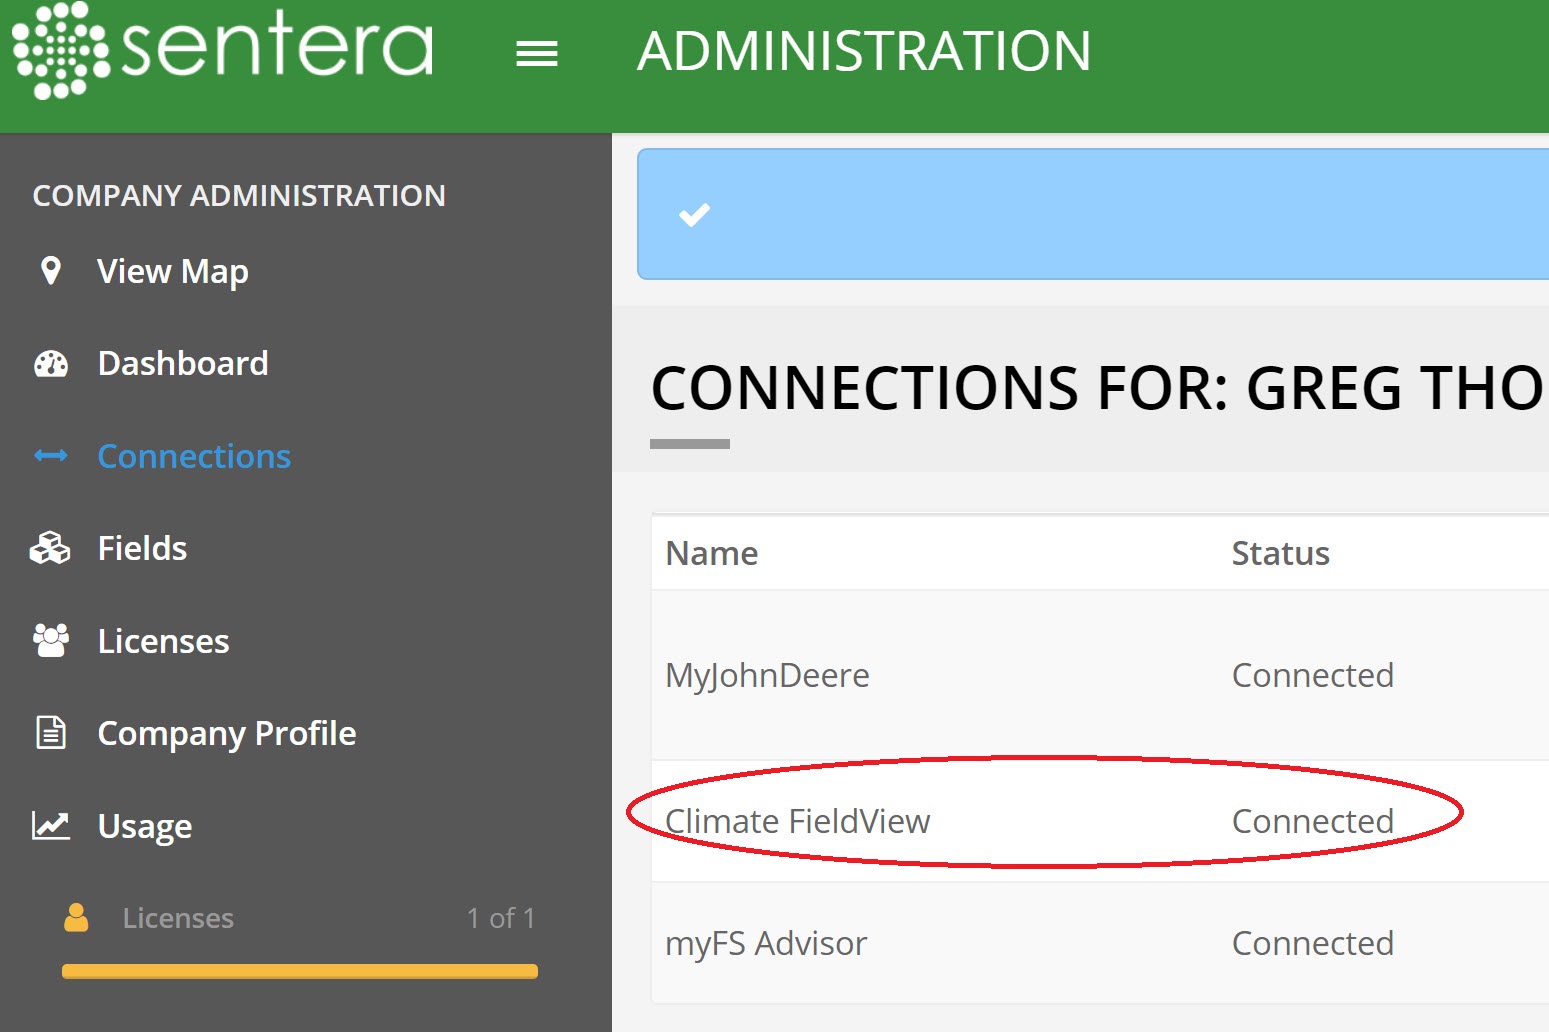This screenshot has width=1549, height=1032.
Task: Click the gray Licenses usage label
Action: [178, 918]
